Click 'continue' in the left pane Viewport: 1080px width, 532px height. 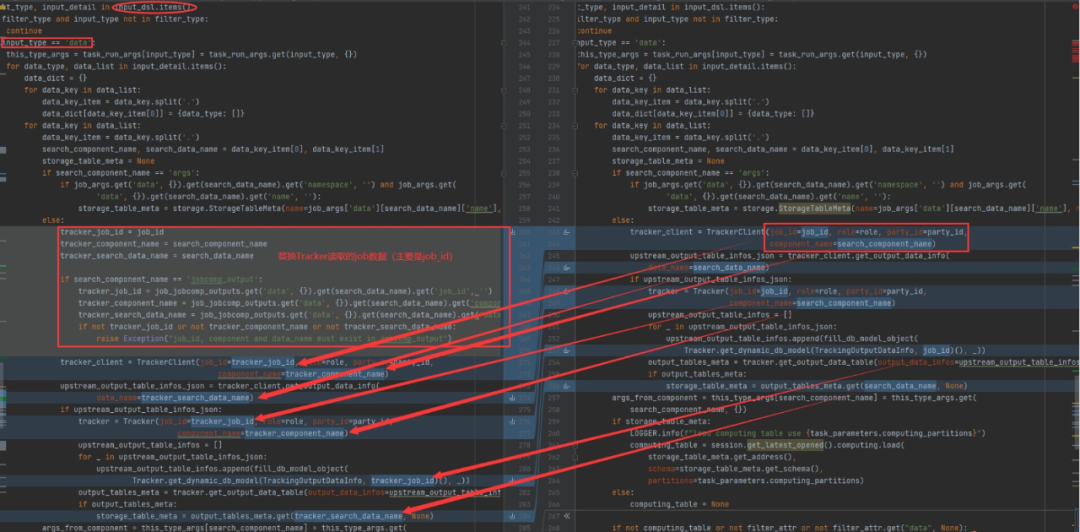coord(24,31)
